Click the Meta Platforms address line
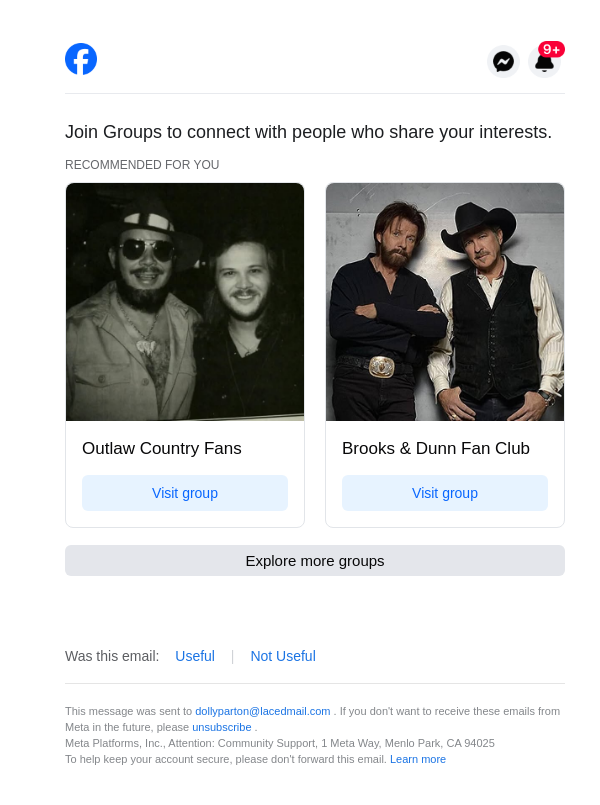Image resolution: width=600 pixels, height=805 pixels. (280, 743)
